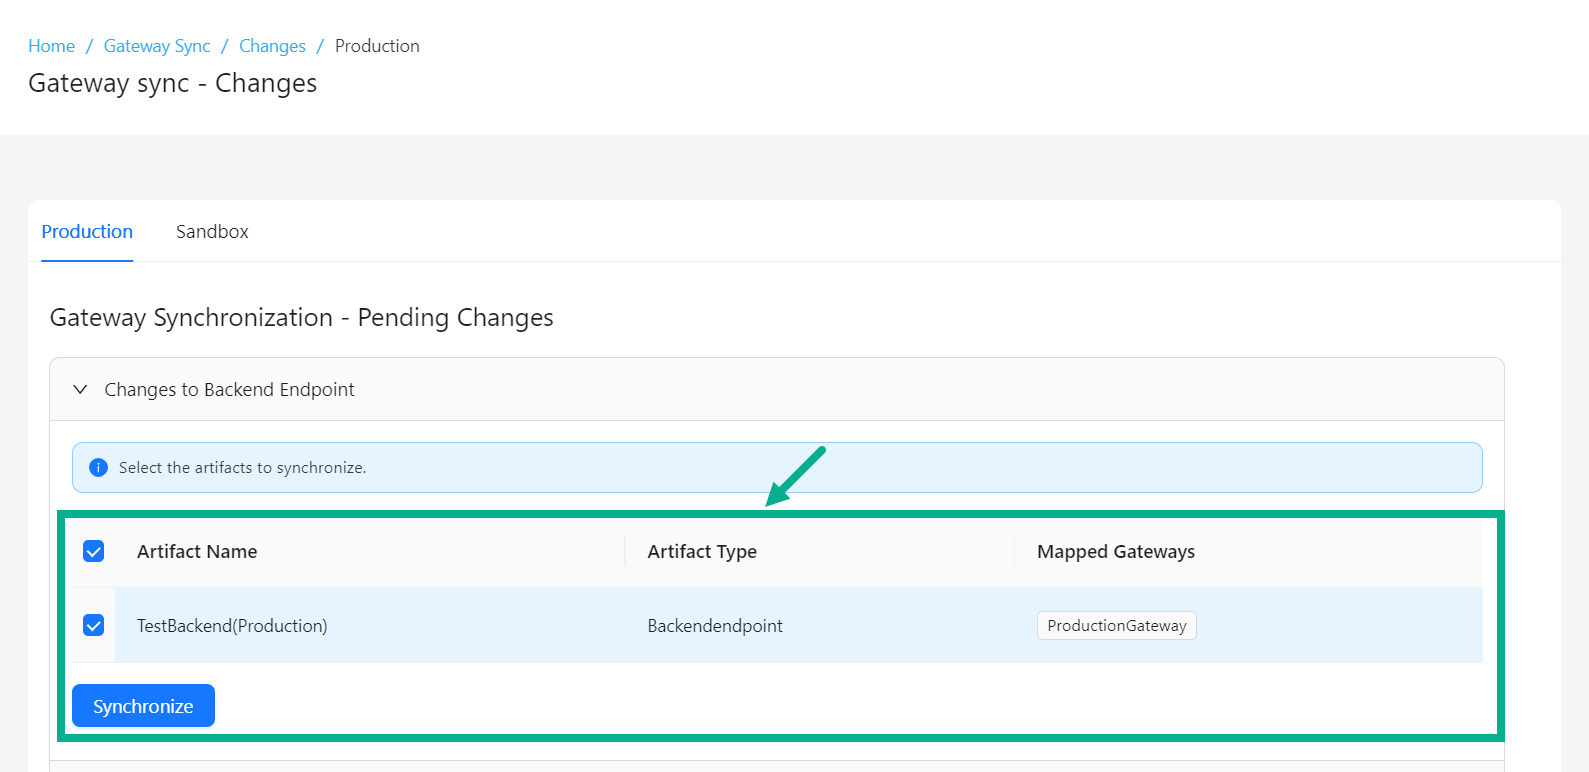
Task: Click the Changes to Backend Endpoint title
Action: tap(229, 390)
